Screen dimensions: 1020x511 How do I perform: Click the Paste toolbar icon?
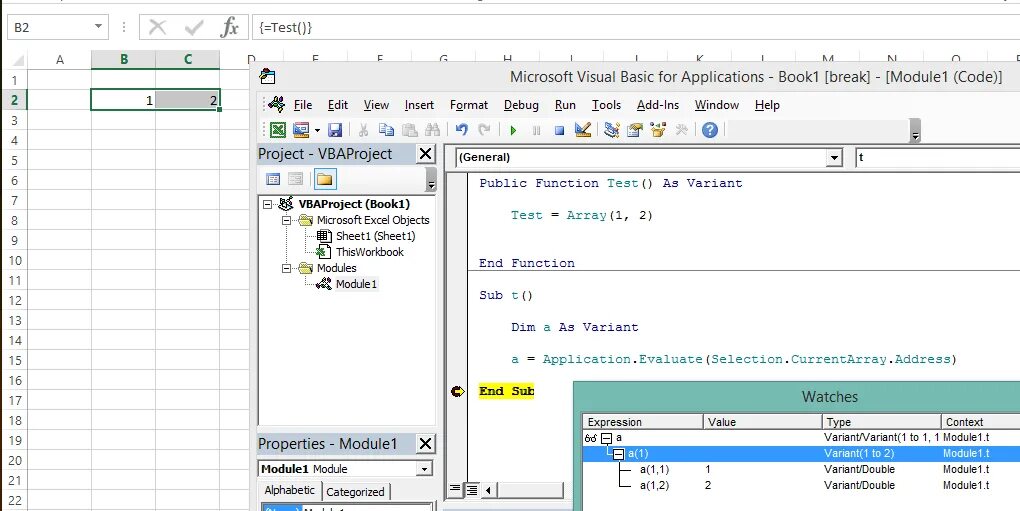click(x=409, y=130)
